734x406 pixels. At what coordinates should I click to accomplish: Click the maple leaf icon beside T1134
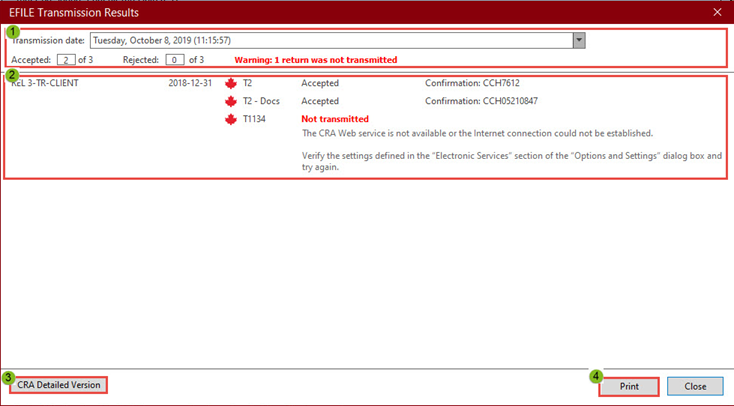[231, 119]
